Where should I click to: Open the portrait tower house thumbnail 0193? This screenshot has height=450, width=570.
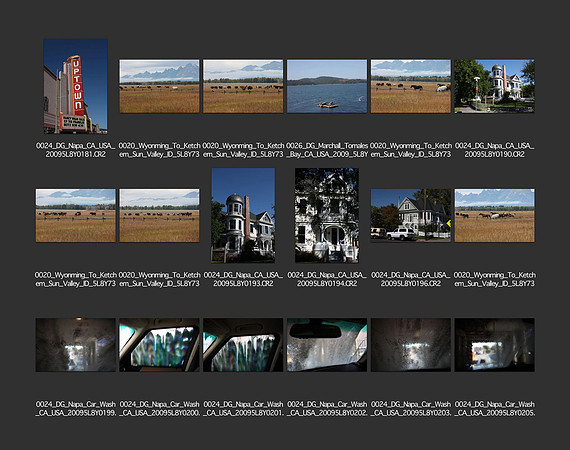tap(243, 215)
